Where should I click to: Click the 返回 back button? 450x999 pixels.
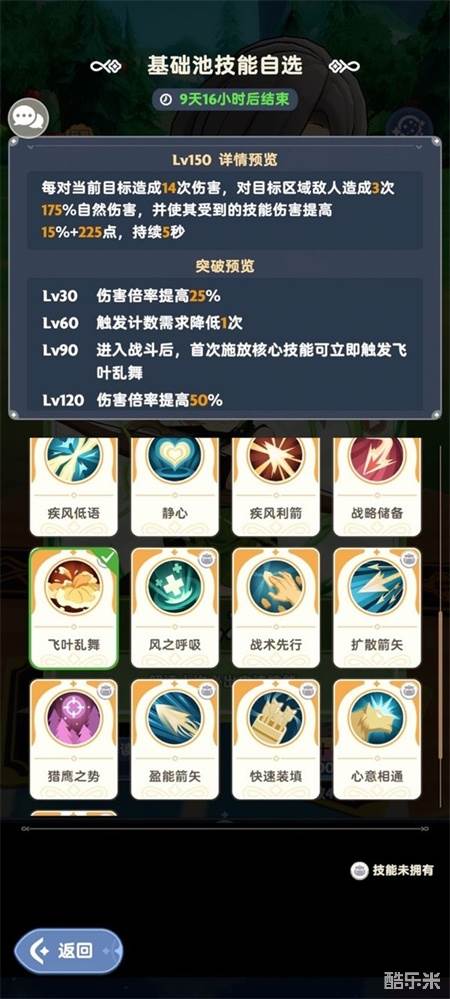pos(68,951)
